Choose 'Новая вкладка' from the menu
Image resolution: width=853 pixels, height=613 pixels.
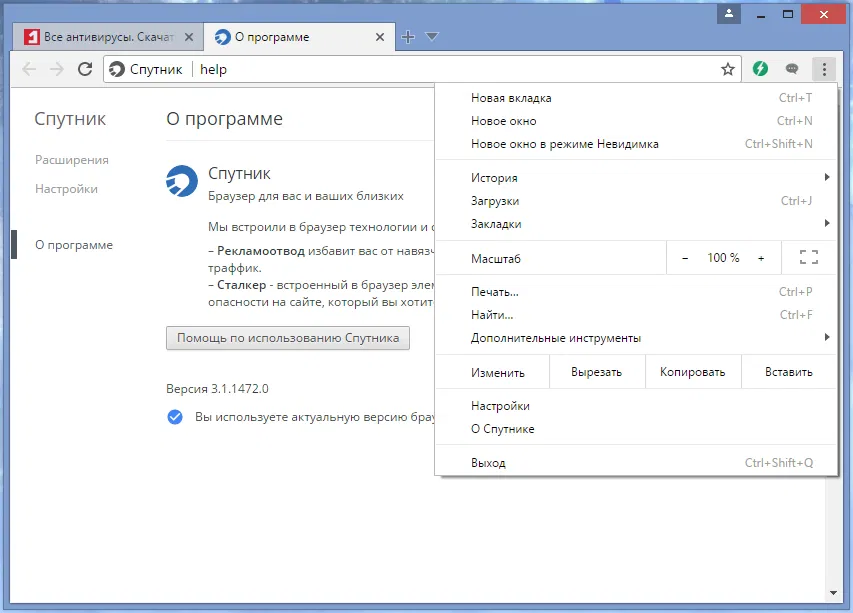pos(636,98)
